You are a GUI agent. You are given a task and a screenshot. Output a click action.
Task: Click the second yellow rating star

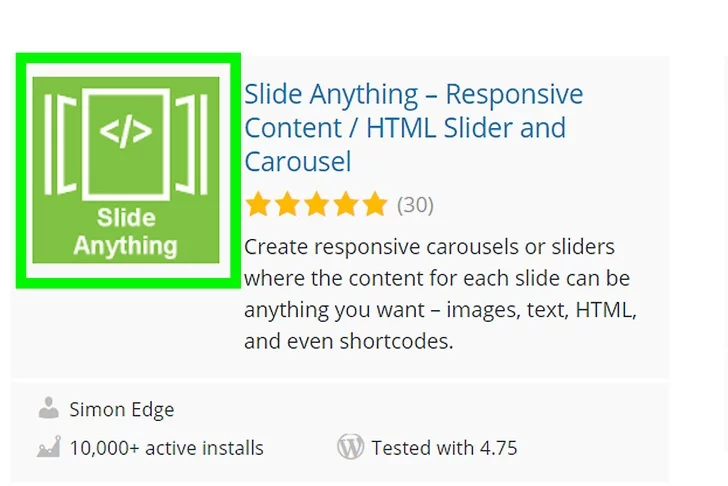[x=287, y=205]
